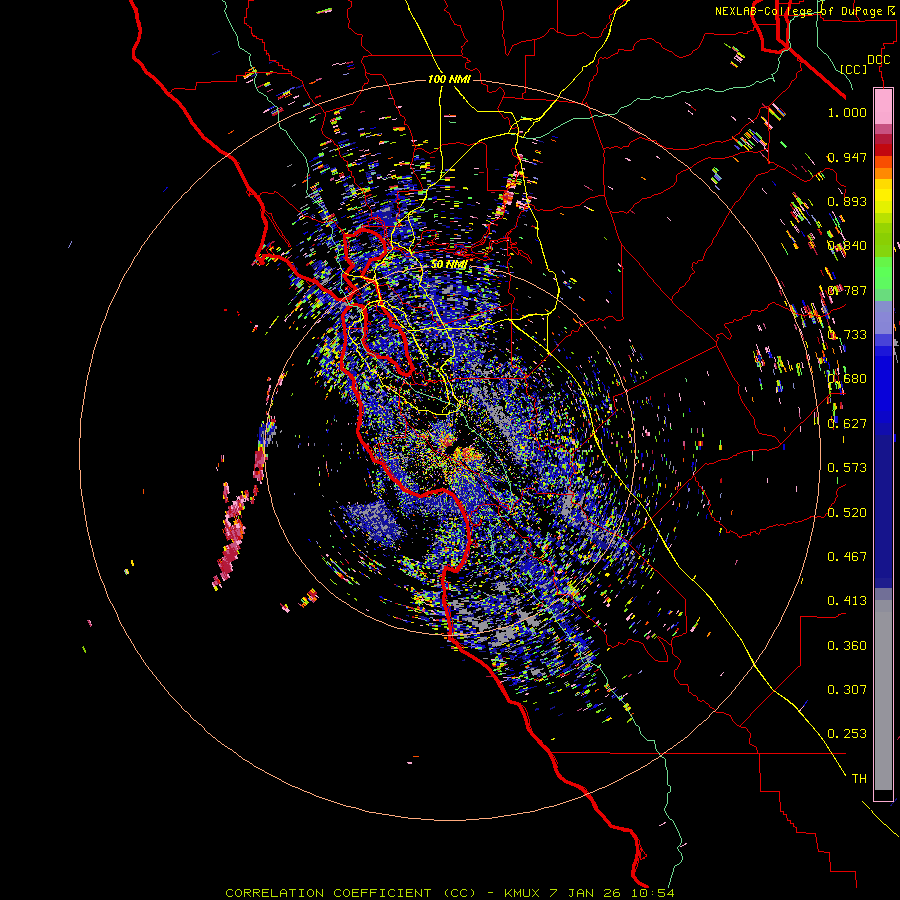The width and height of the screenshot is (900, 900).
Task: Click the TH threshold label
Action: coord(859,779)
